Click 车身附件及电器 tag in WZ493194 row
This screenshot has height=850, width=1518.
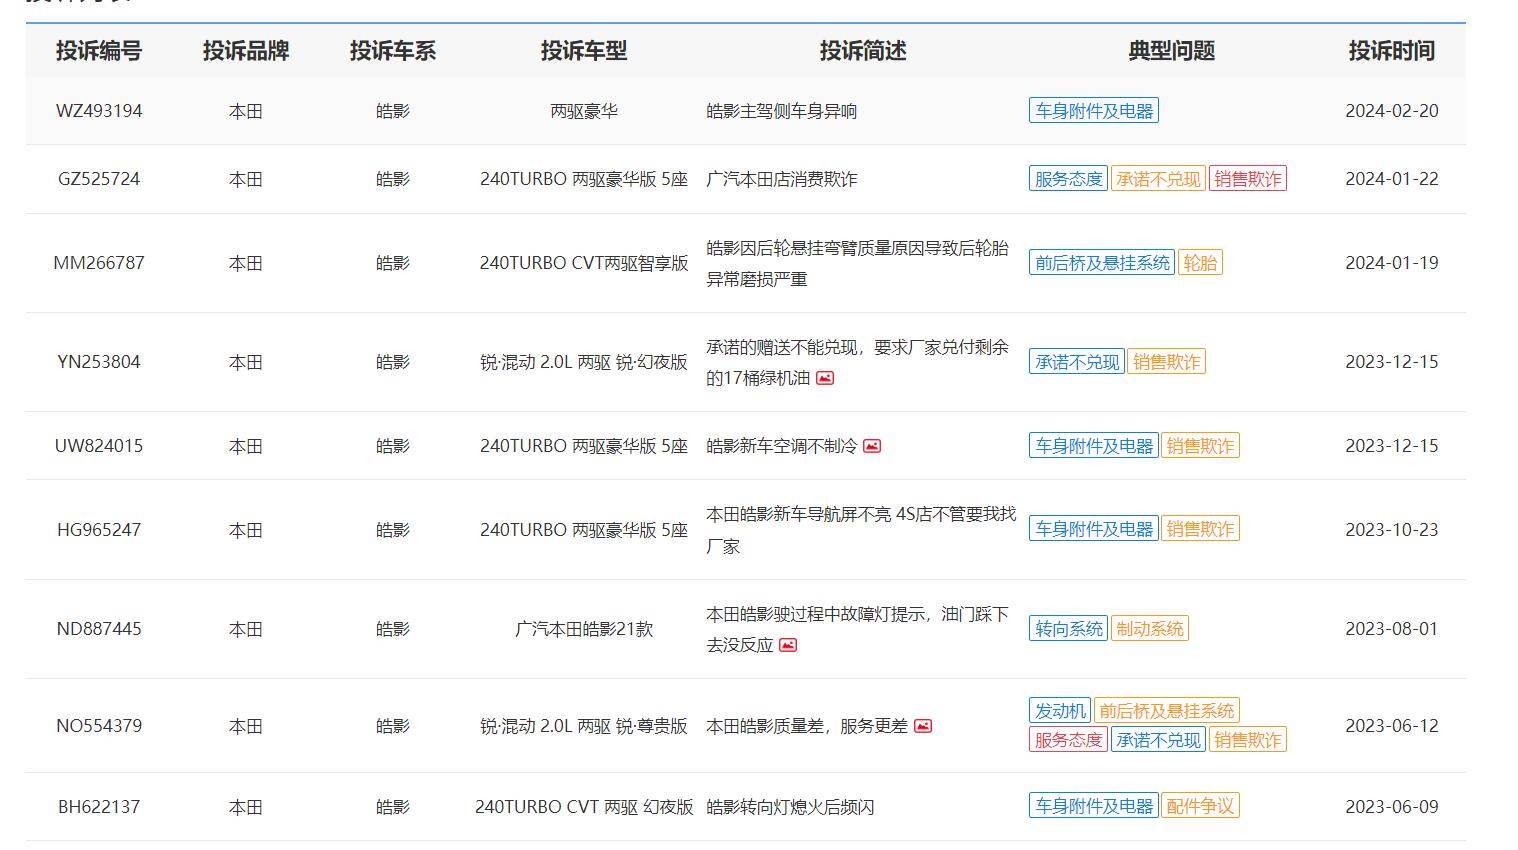[x=1094, y=111]
